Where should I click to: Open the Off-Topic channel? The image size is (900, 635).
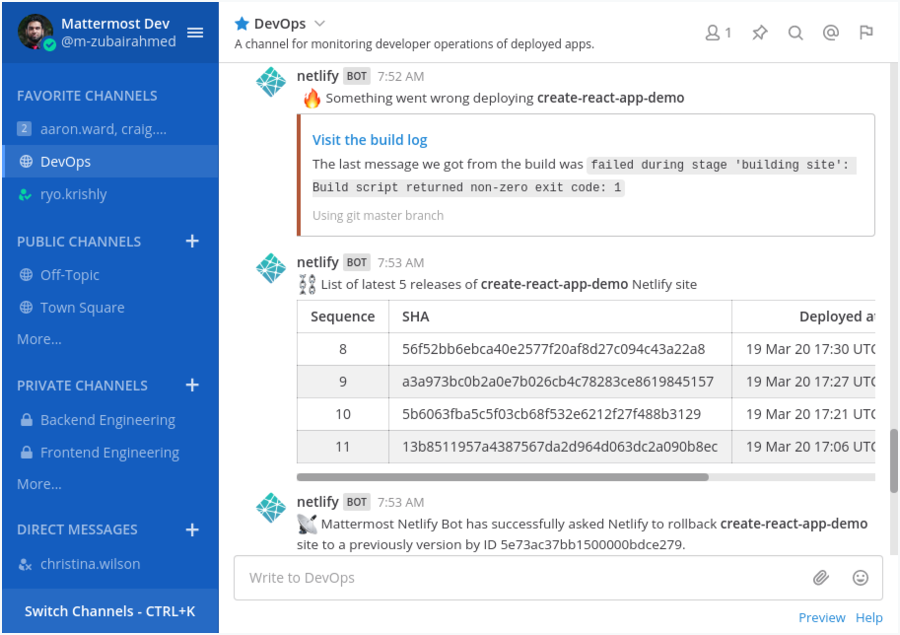point(110,275)
